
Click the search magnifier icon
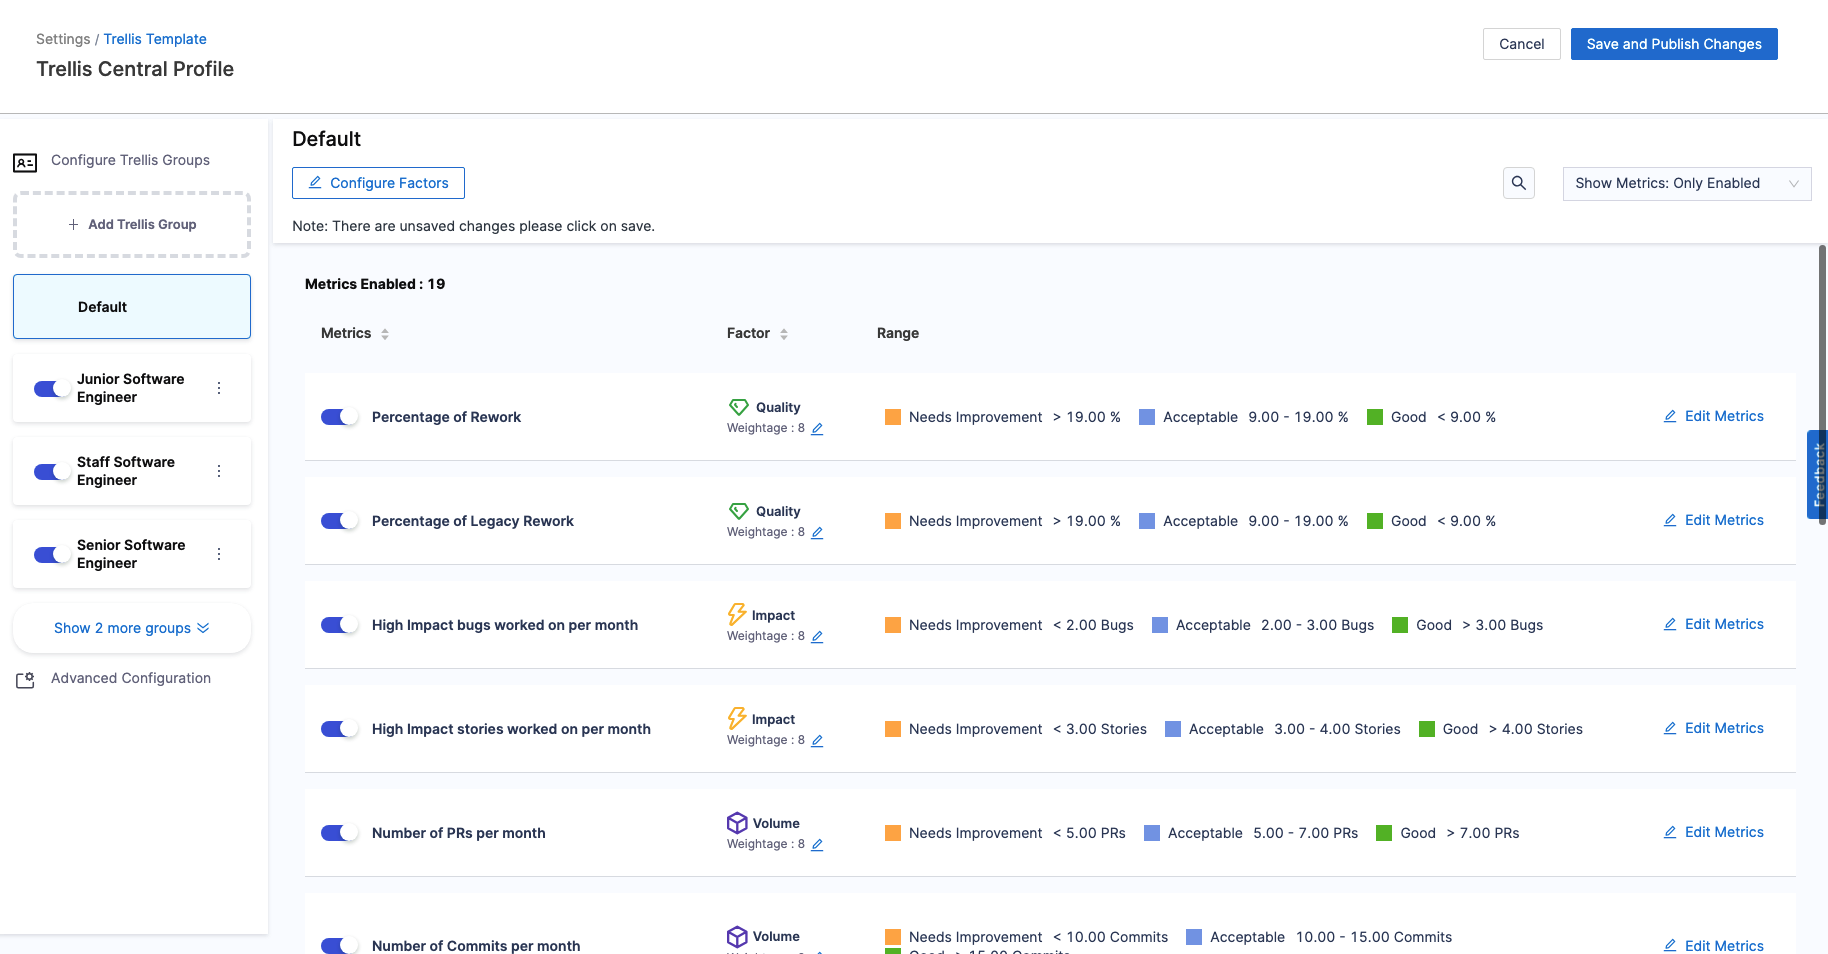1518,183
